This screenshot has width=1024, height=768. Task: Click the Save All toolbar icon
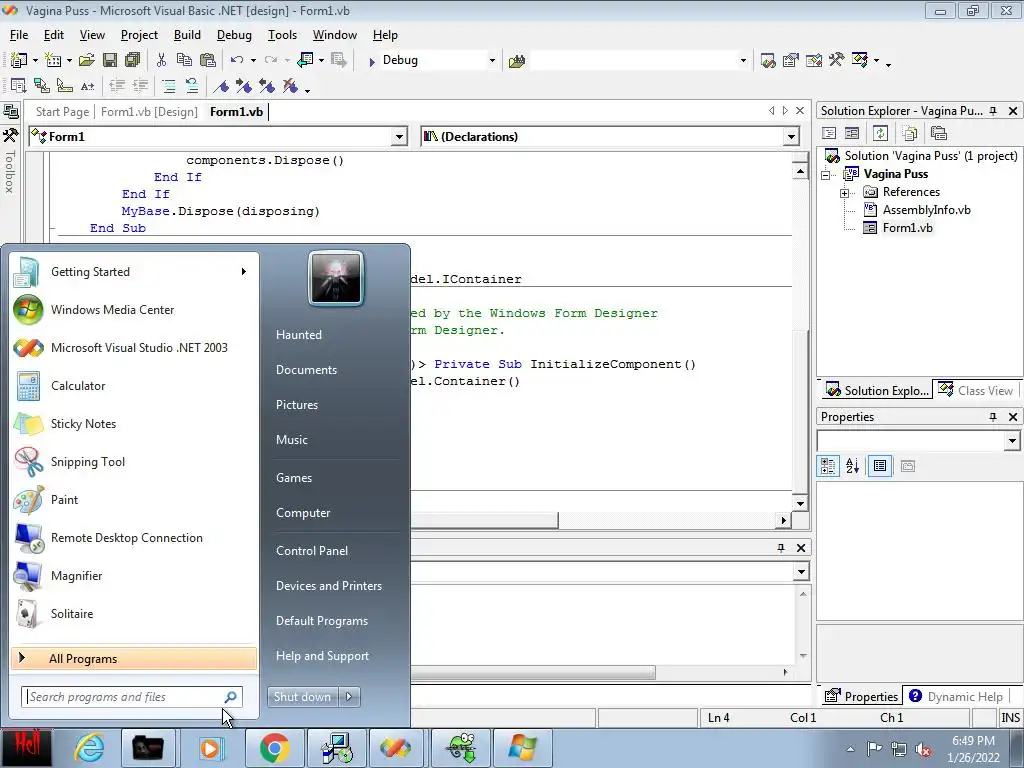point(131,61)
